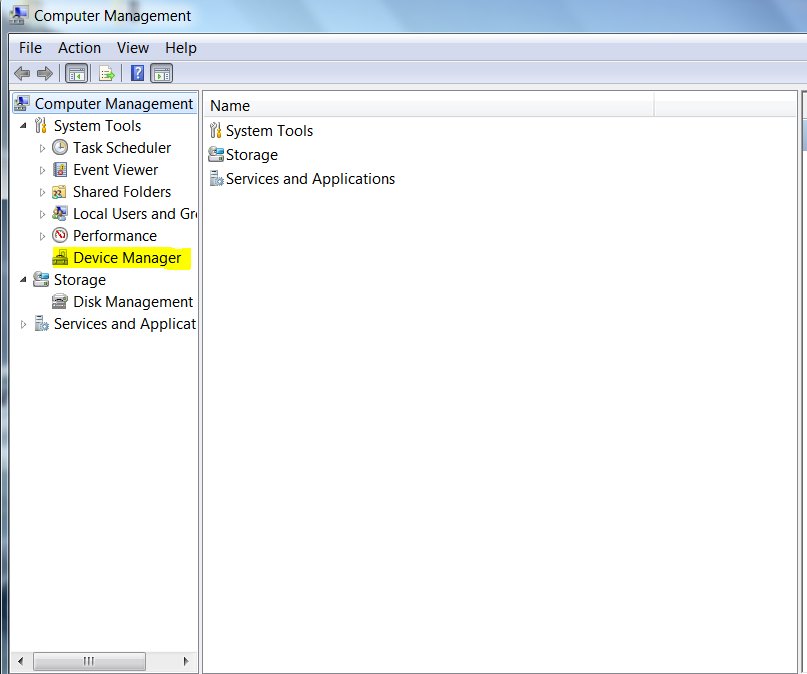Open the Action menu
The height and width of the screenshot is (674, 807).
[x=79, y=47]
